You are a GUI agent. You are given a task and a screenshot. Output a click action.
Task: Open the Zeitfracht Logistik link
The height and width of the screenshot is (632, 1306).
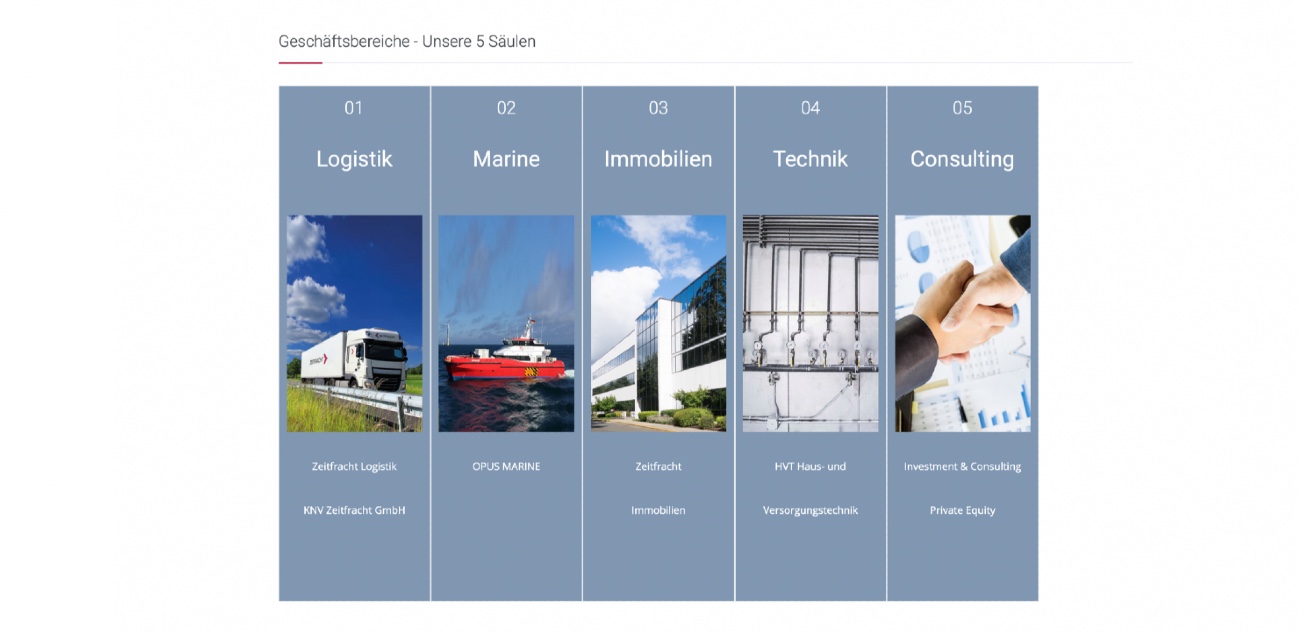coord(354,466)
